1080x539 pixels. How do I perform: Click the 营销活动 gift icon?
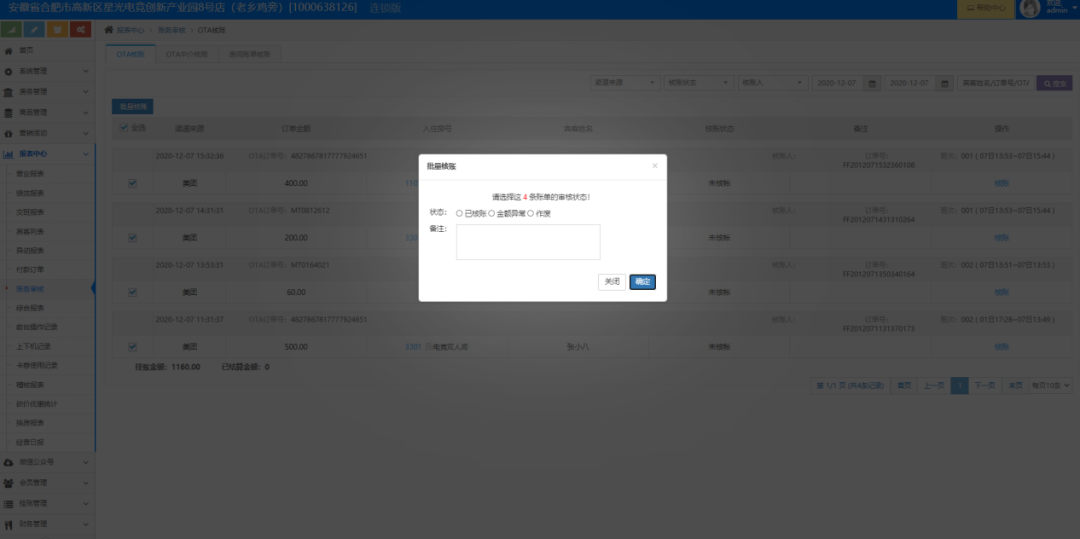(8, 134)
